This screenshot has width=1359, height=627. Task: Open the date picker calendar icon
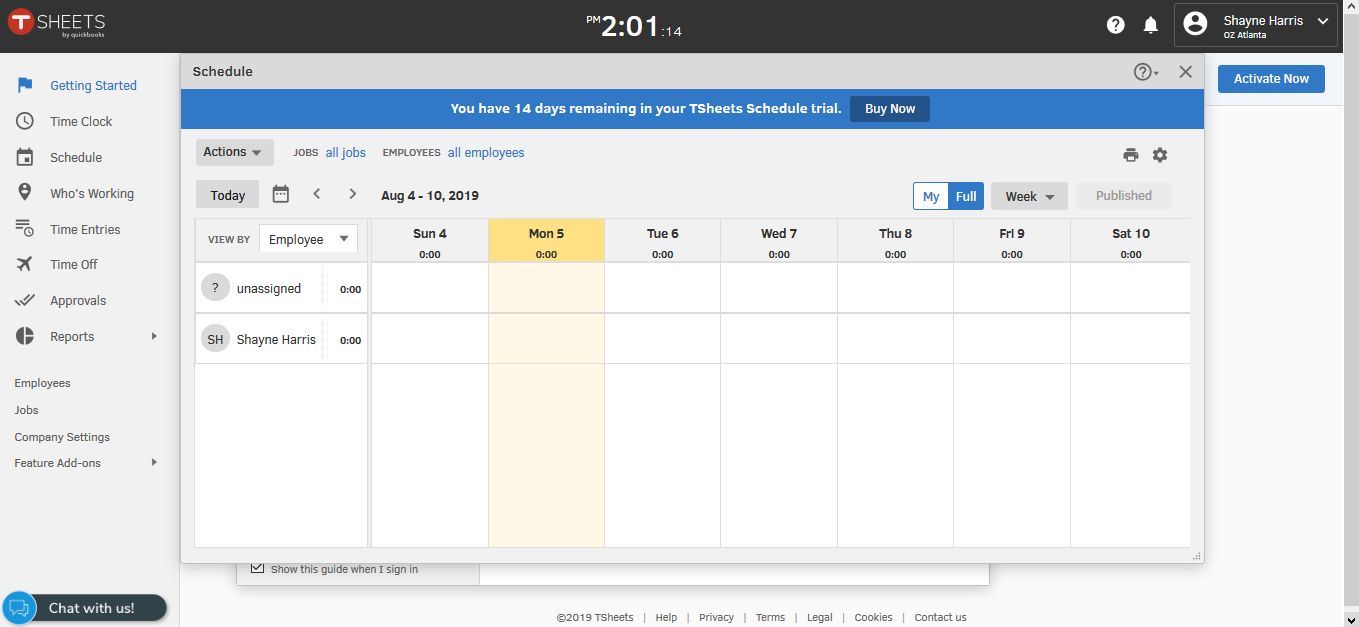281,194
